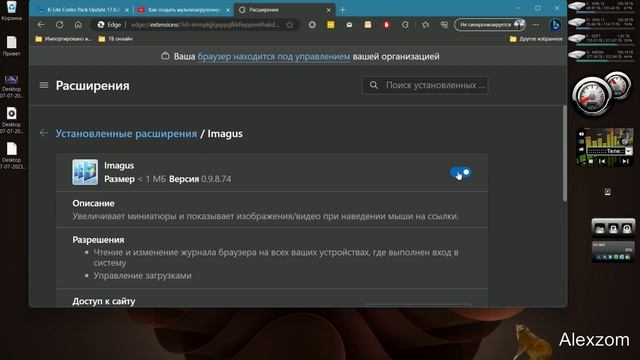Open Edge 'Settings and more' three-dot menu
The height and width of the screenshot is (360, 640).
tap(536, 25)
